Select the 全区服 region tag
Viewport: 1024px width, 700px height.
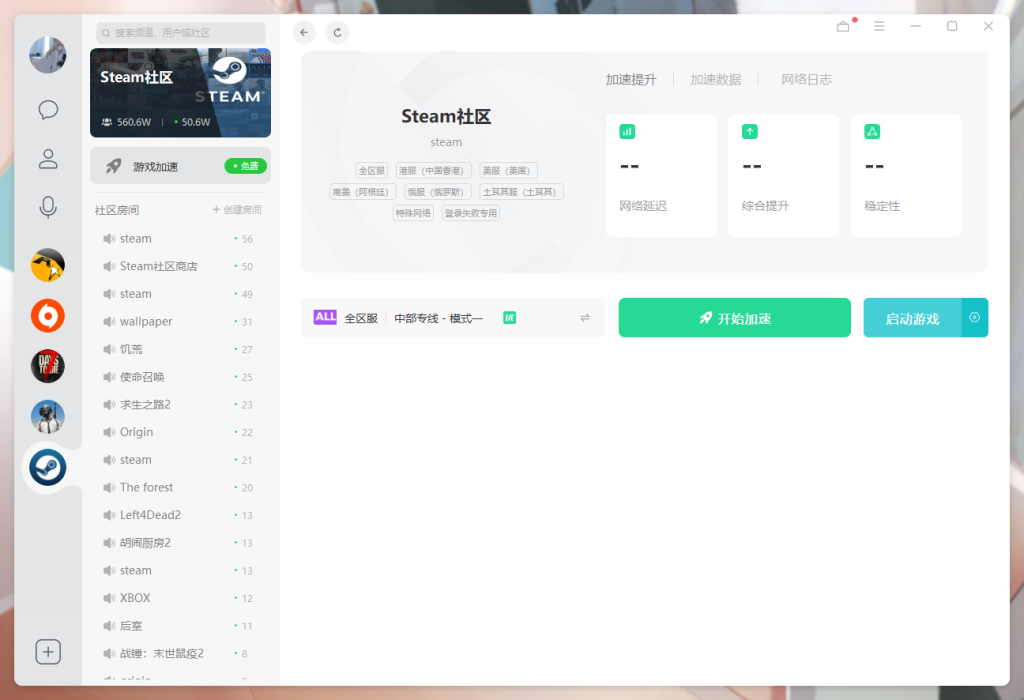pos(372,170)
